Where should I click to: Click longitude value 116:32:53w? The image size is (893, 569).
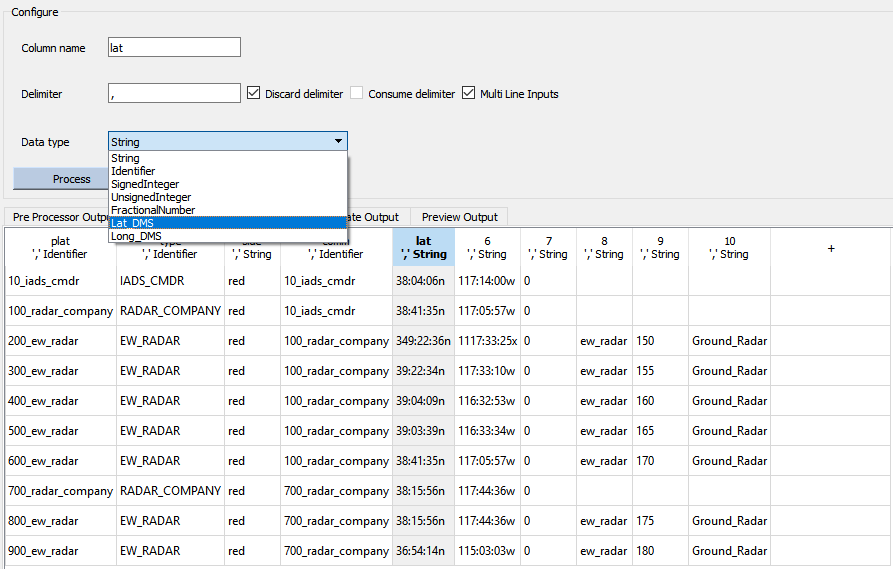click(488, 401)
